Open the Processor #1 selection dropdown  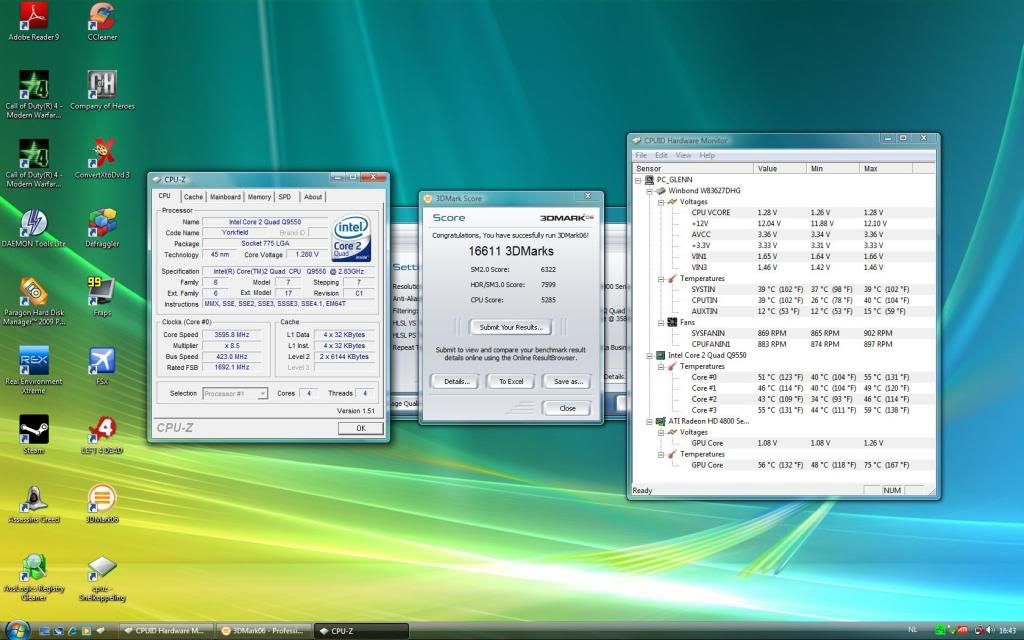[x=235, y=394]
